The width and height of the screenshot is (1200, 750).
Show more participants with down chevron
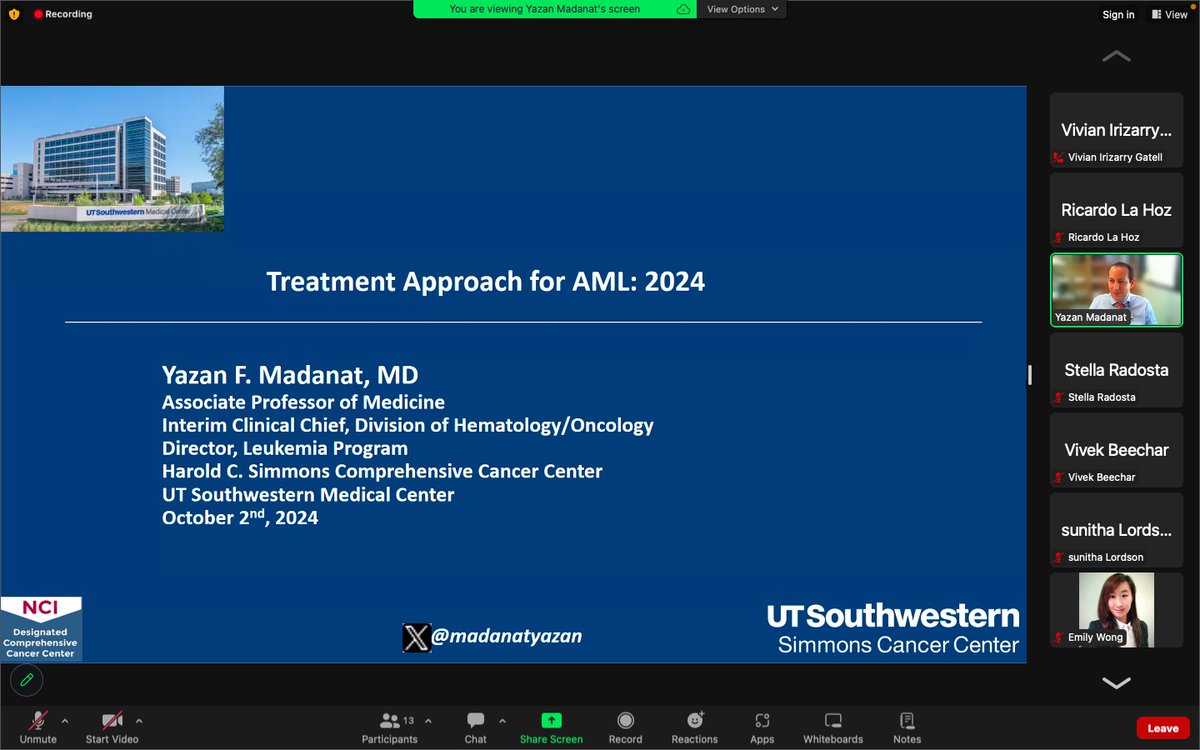pos(1116,683)
